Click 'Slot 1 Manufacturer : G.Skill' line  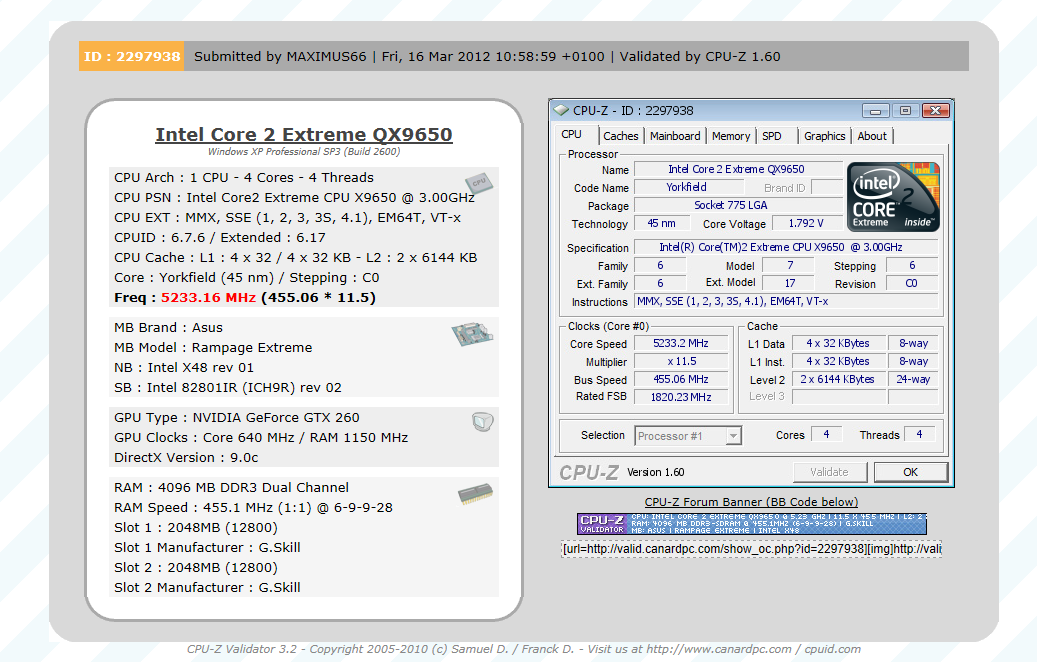coord(207,548)
